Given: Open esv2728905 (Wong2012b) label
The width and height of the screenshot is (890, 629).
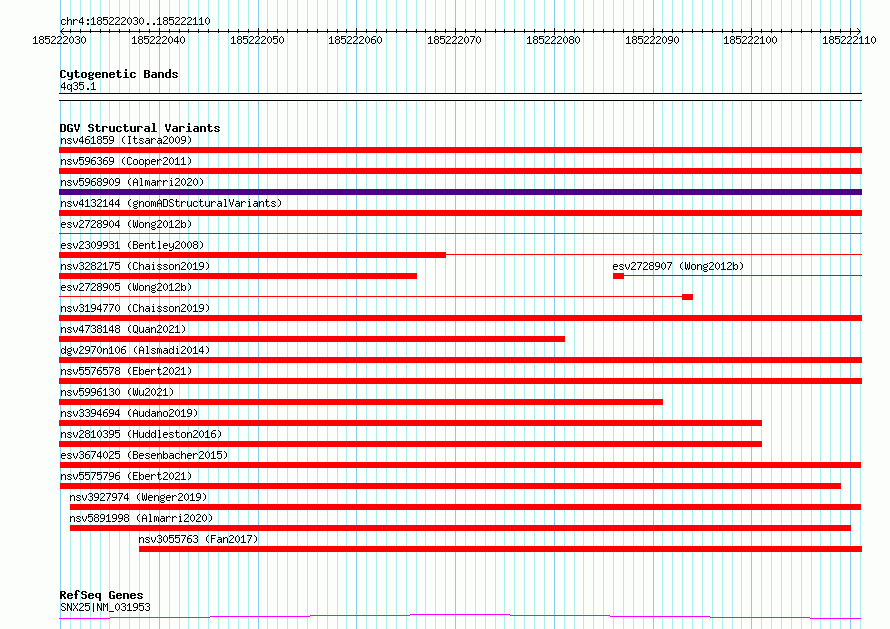Looking at the screenshot, I should pos(126,287).
